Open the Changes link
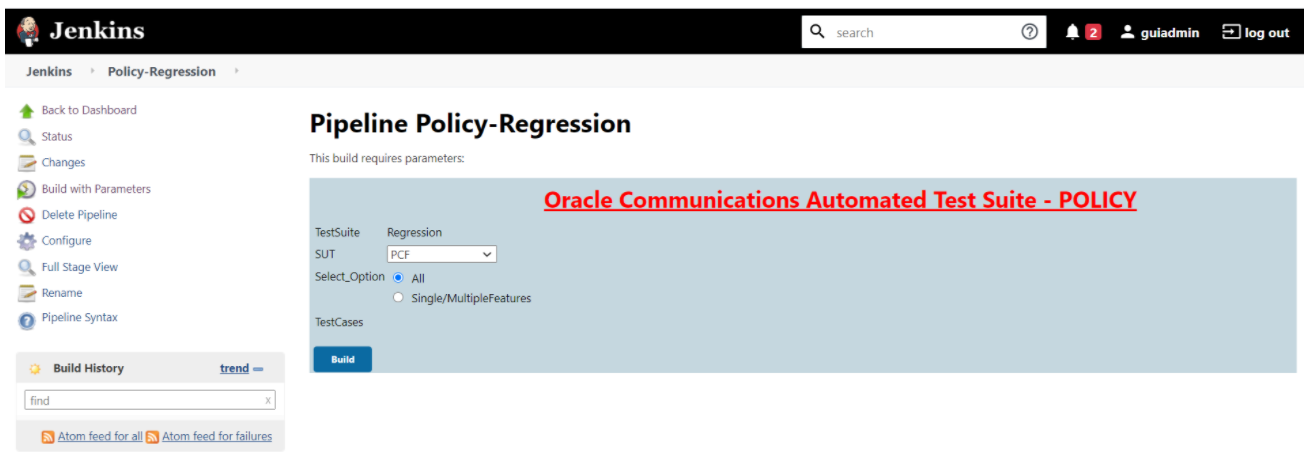1307x455 pixels. coord(63,162)
